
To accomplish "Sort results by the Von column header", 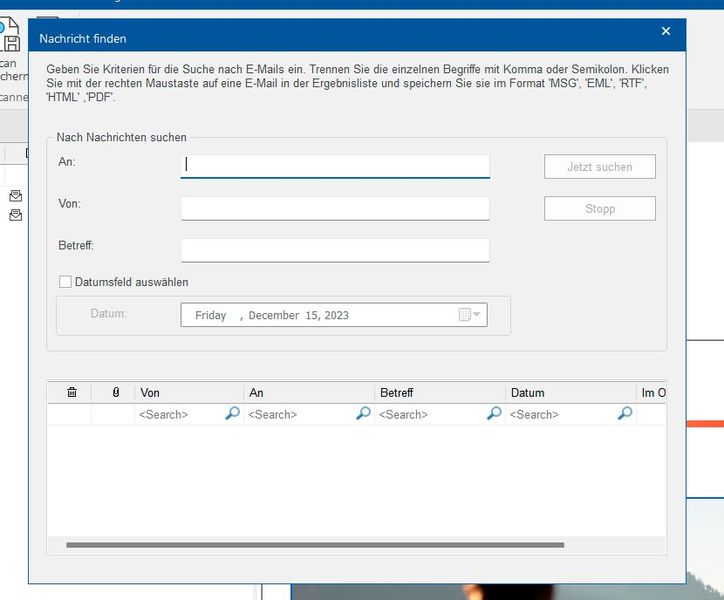I will [x=190, y=393].
